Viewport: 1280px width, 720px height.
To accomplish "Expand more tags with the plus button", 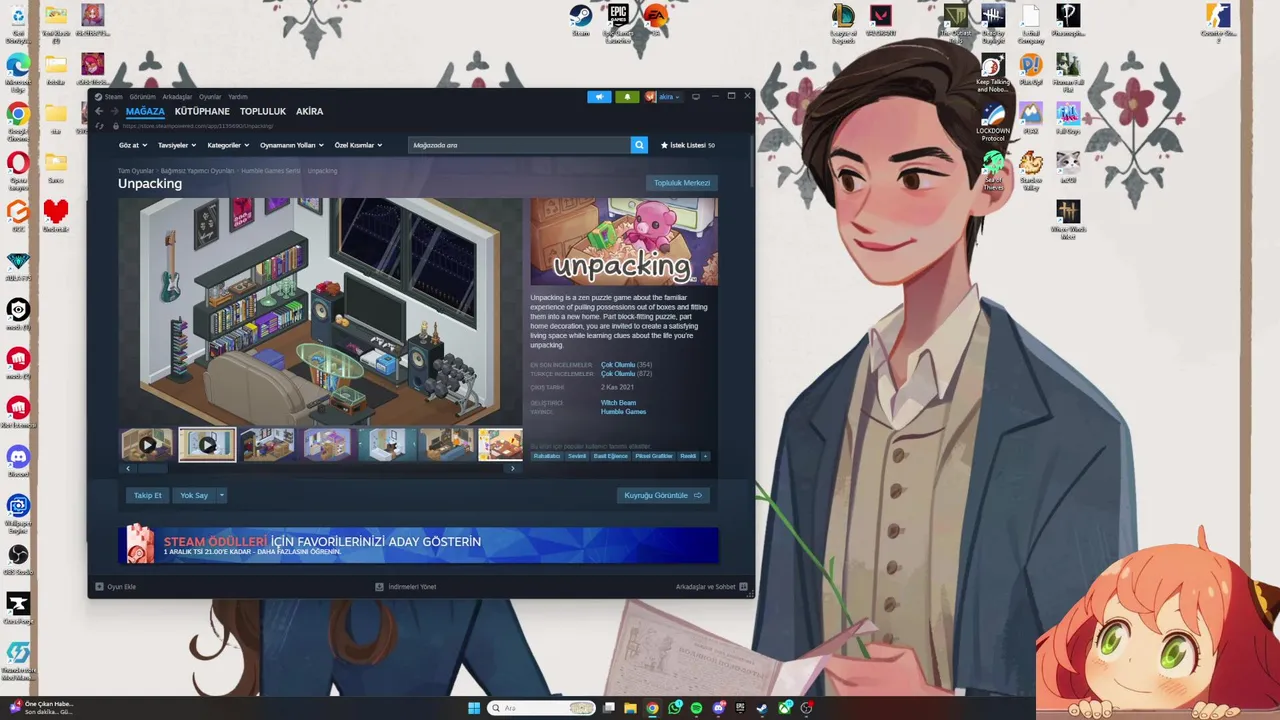I will tap(705, 456).
